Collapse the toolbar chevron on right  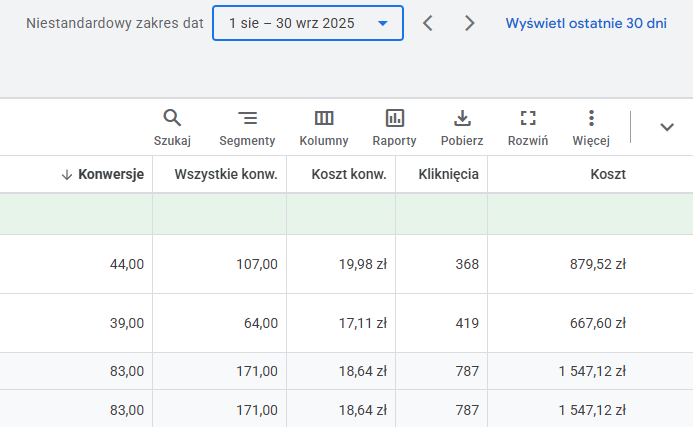[667, 126]
